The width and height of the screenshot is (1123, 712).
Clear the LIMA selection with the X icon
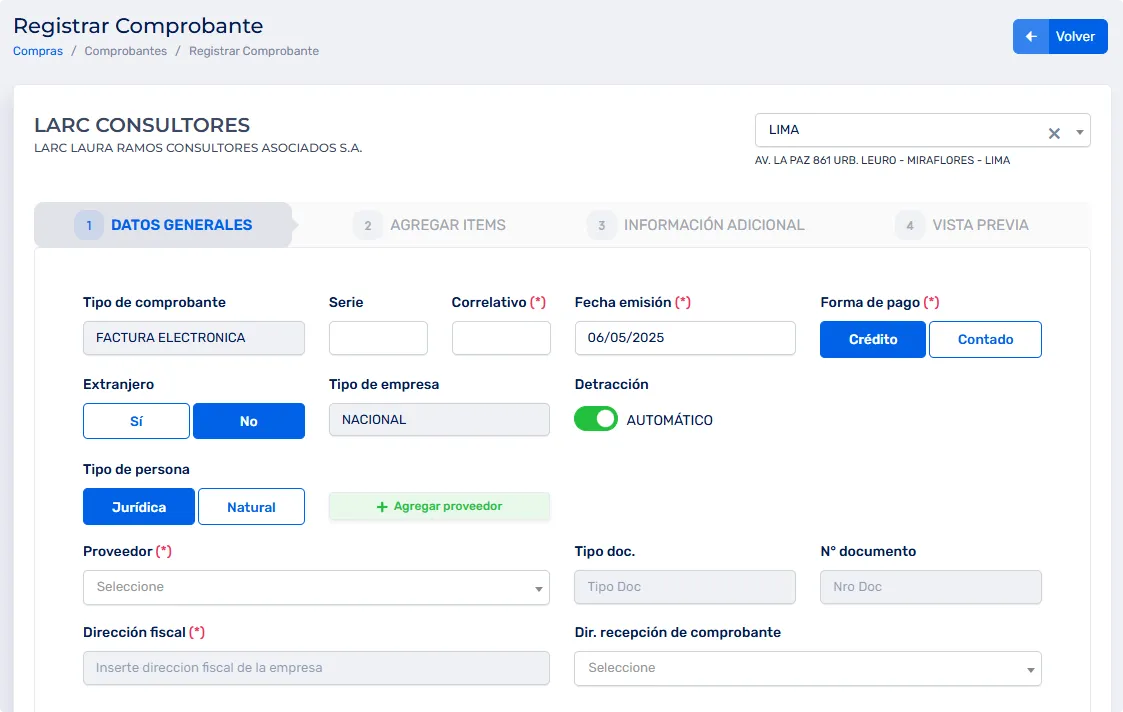(x=1054, y=132)
